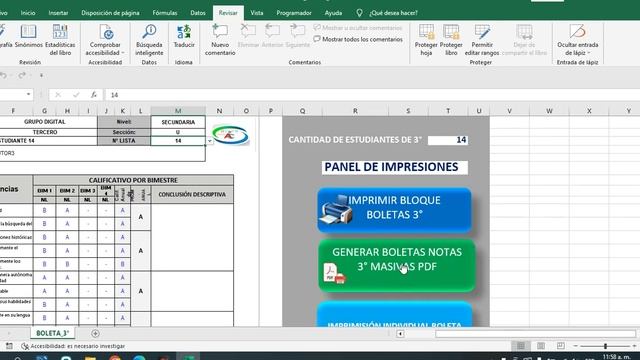This screenshot has height=360, width=640.
Task: Open the Nº LISTA dropdown arrow
Action: tap(210, 141)
